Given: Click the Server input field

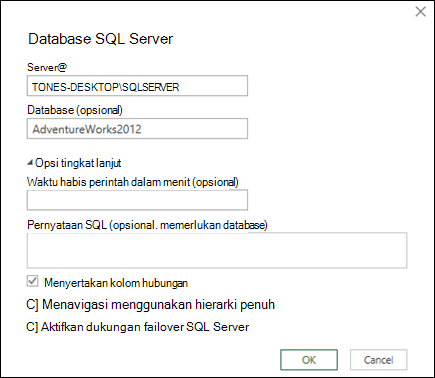Looking at the screenshot, I should (x=137, y=86).
